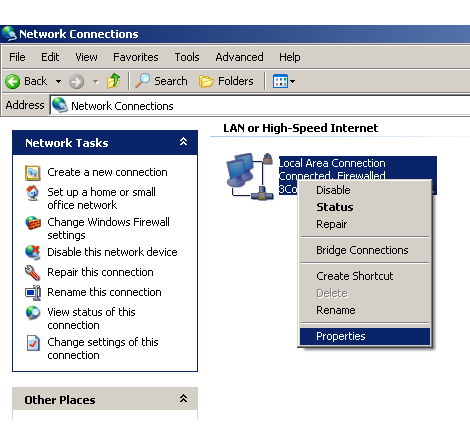The height and width of the screenshot is (445, 470).
Task: Click Disable this network device link
Action: pyautogui.click(x=112, y=252)
